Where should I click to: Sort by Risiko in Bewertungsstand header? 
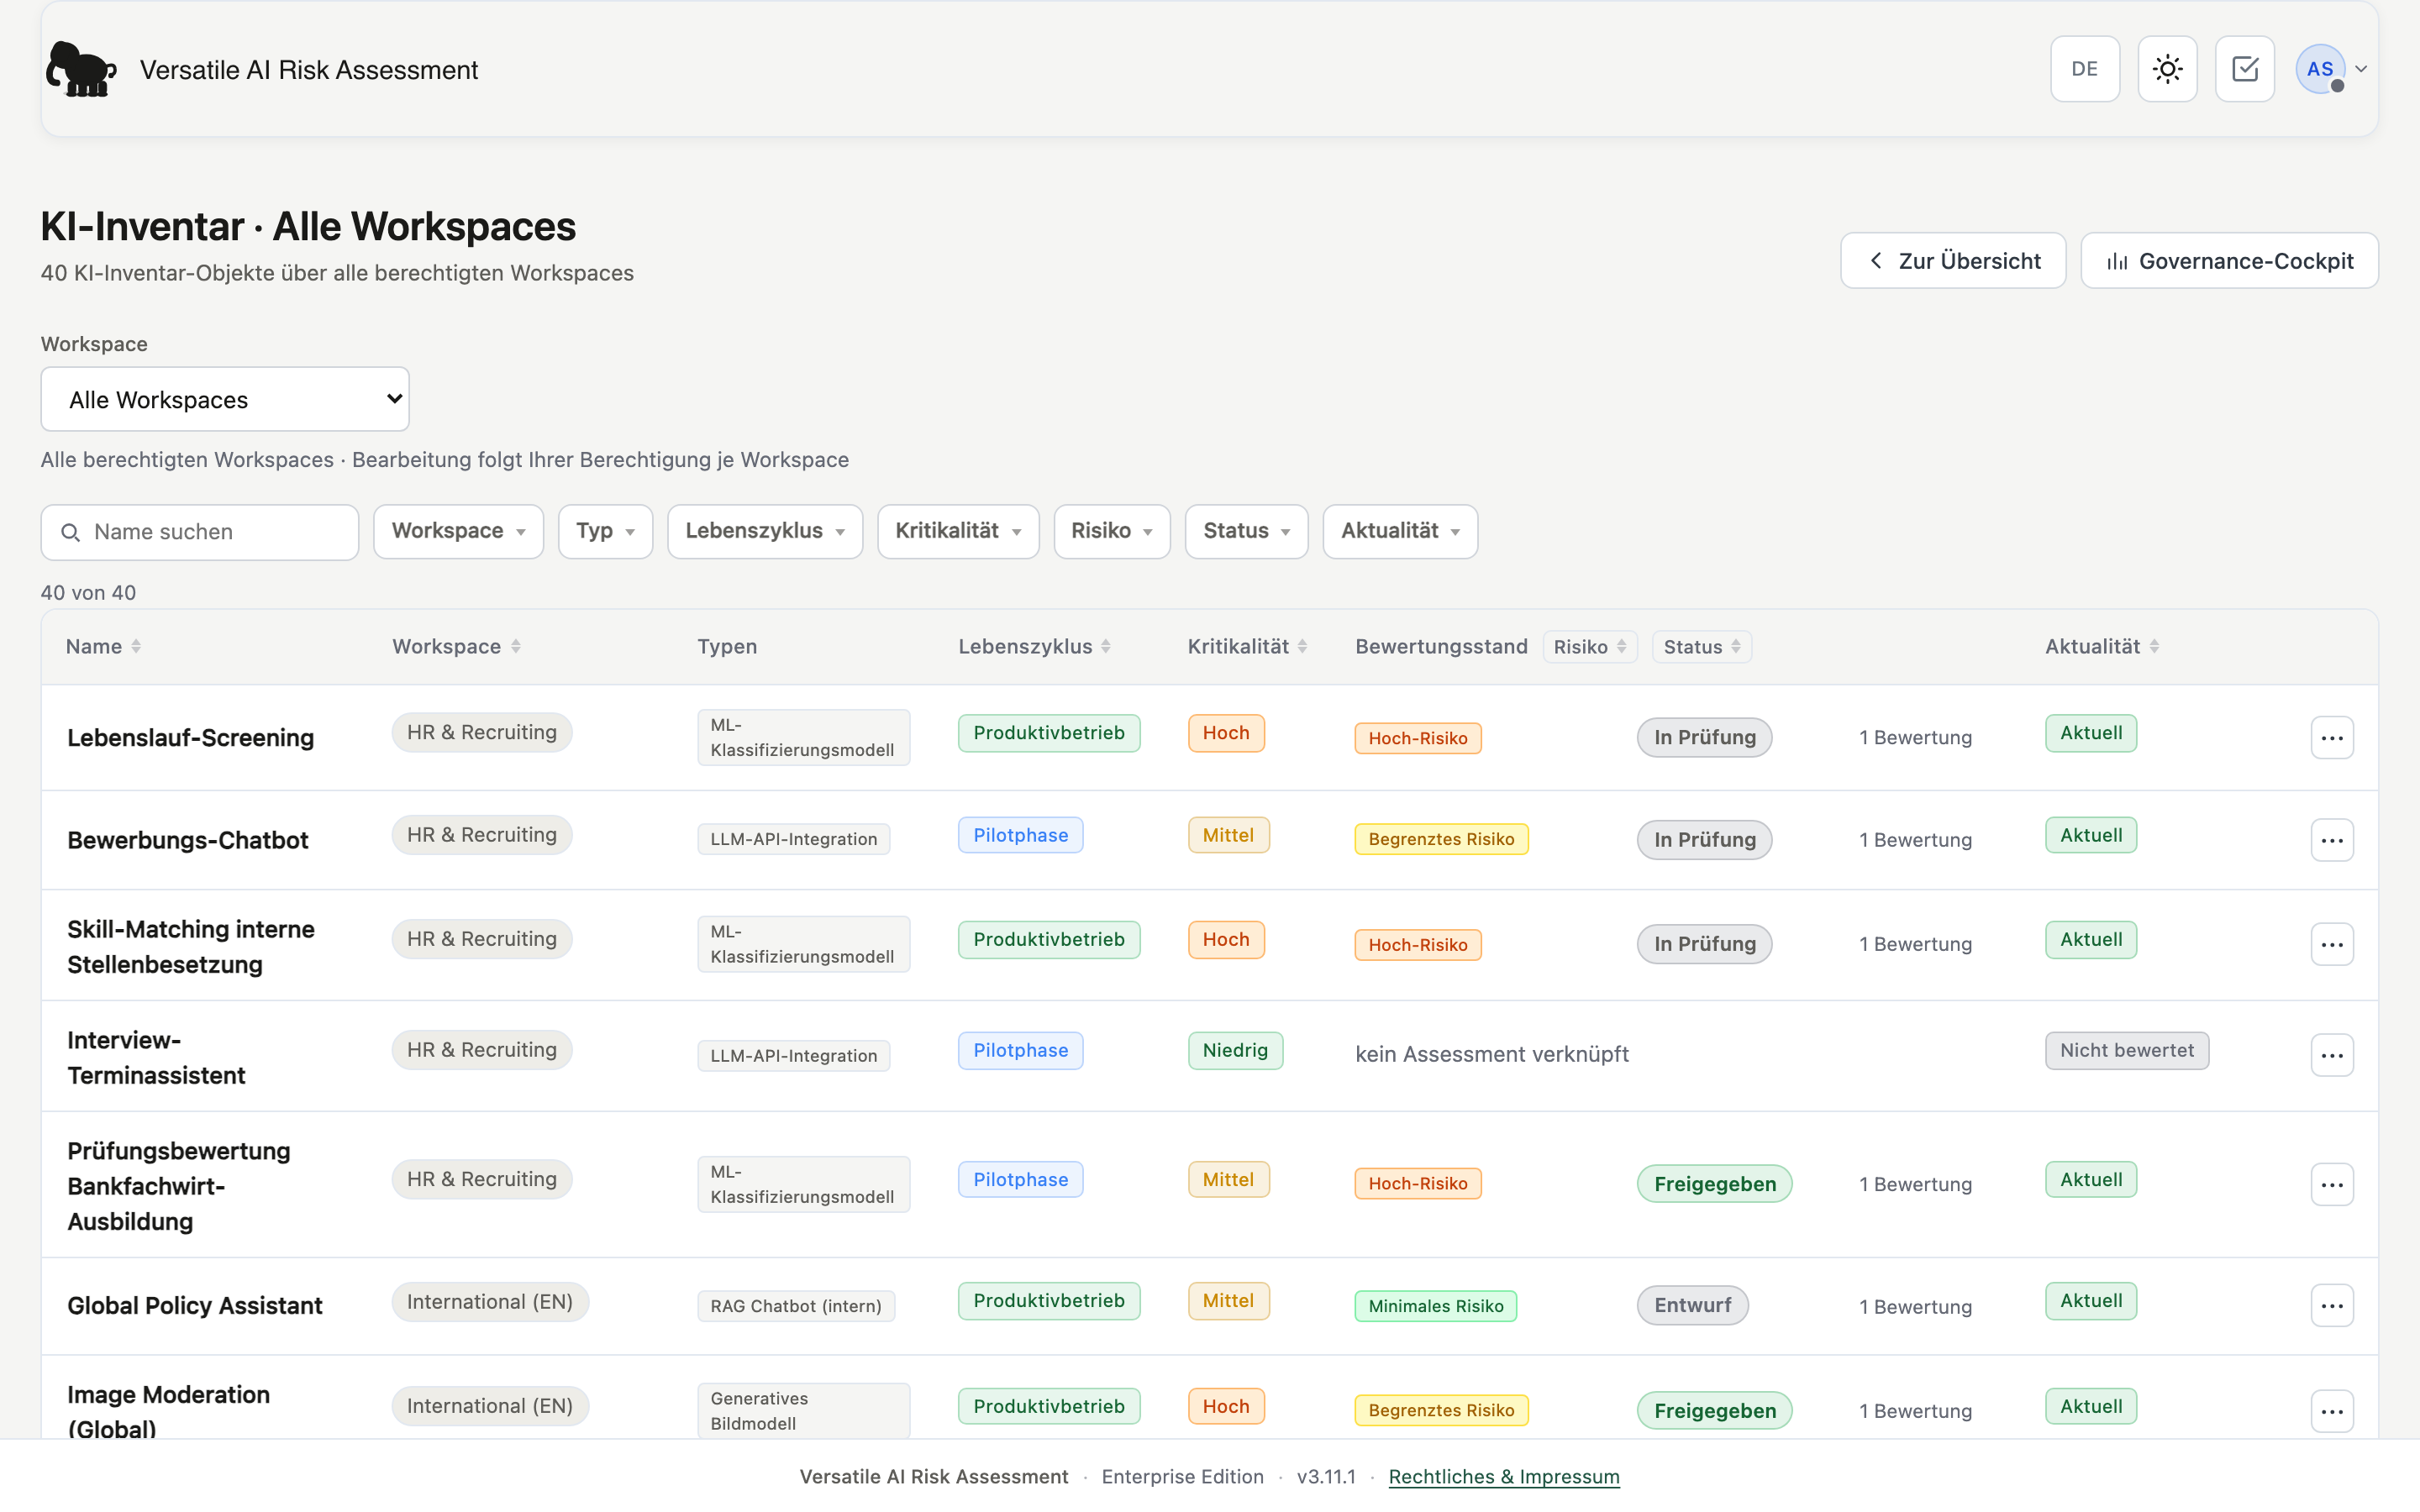(x=1590, y=647)
